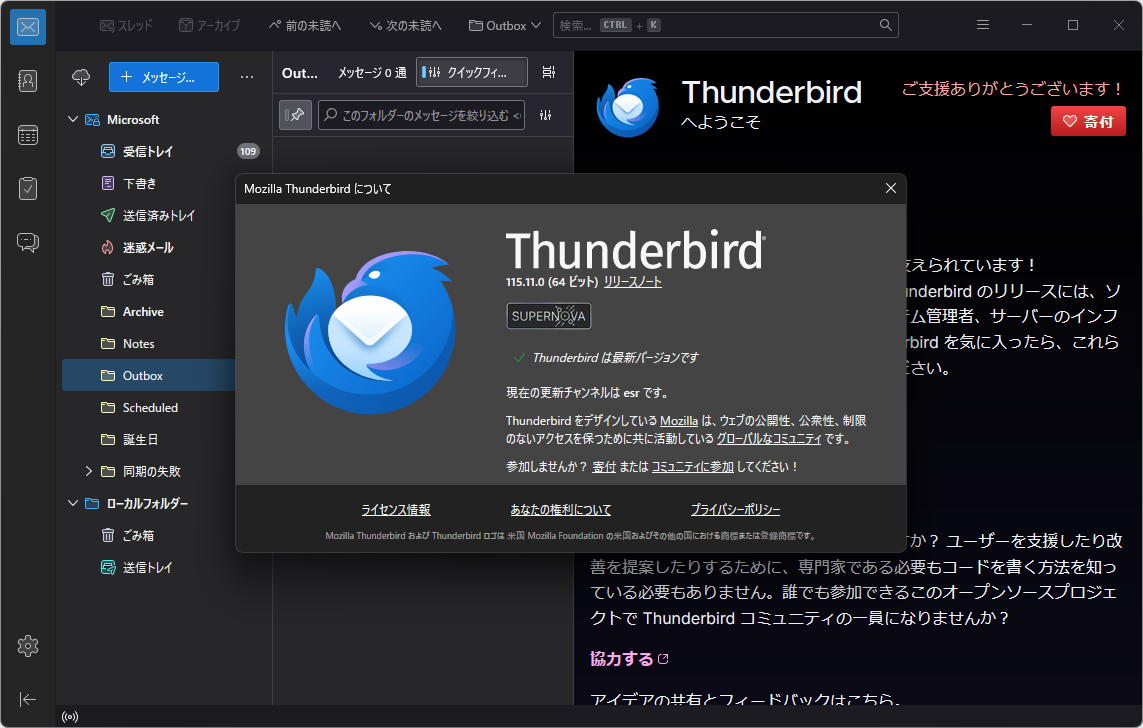Open the folder pane options menu (...)
Viewport: 1143px width, 728px height.
click(246, 77)
